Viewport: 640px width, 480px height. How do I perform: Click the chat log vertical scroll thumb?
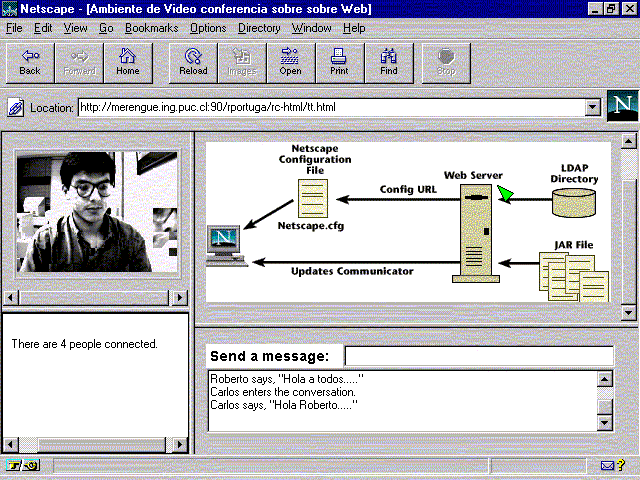tap(604, 406)
